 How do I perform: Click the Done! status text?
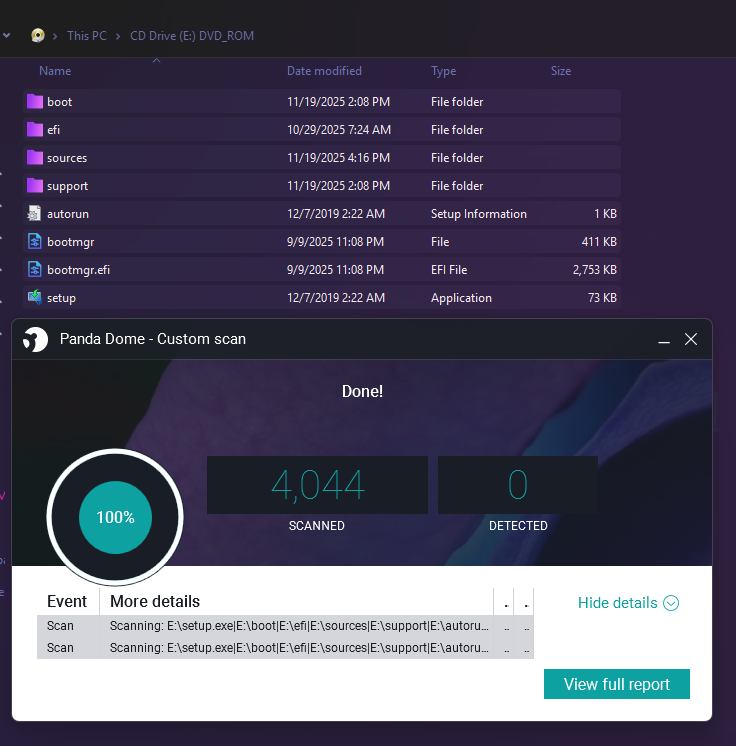click(x=362, y=391)
